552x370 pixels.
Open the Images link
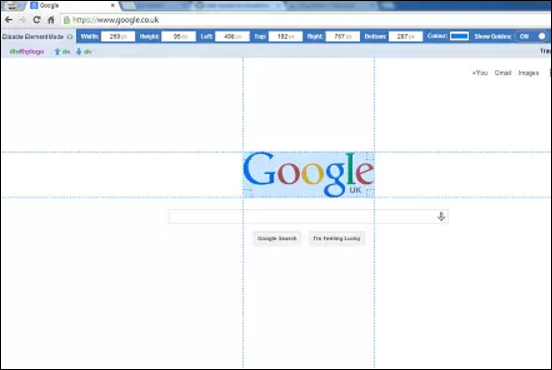pyautogui.click(x=528, y=73)
